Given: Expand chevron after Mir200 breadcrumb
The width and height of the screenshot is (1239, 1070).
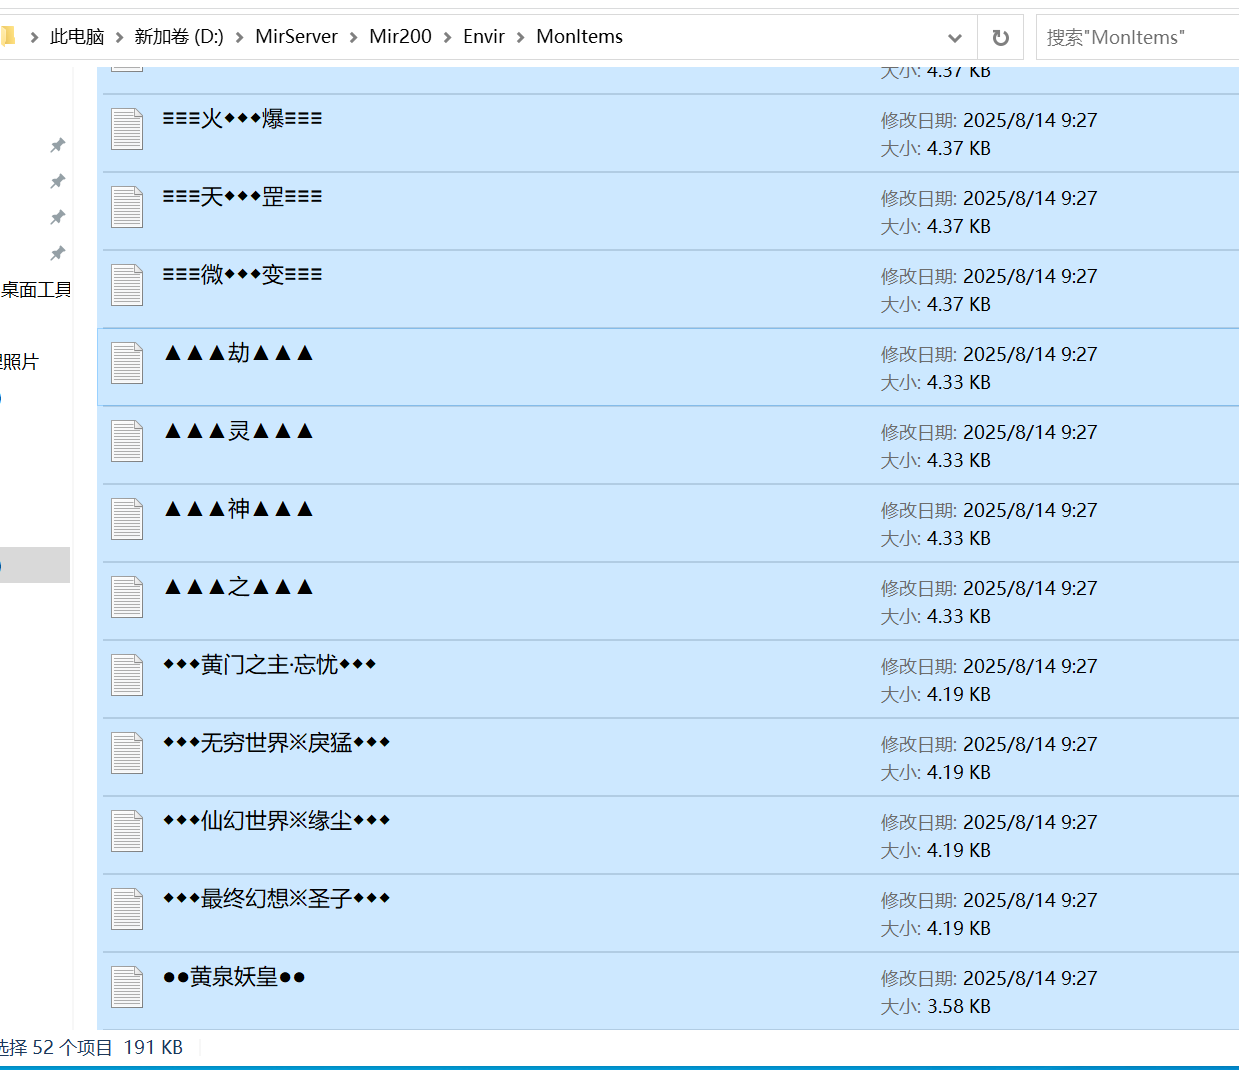Looking at the screenshot, I should click(448, 37).
